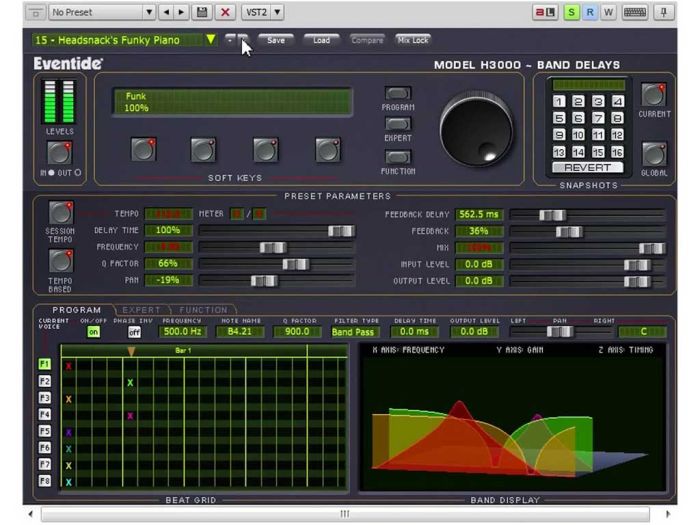This screenshot has height=525, width=700.
Task: Toggle green S solo button
Action: 571,12
